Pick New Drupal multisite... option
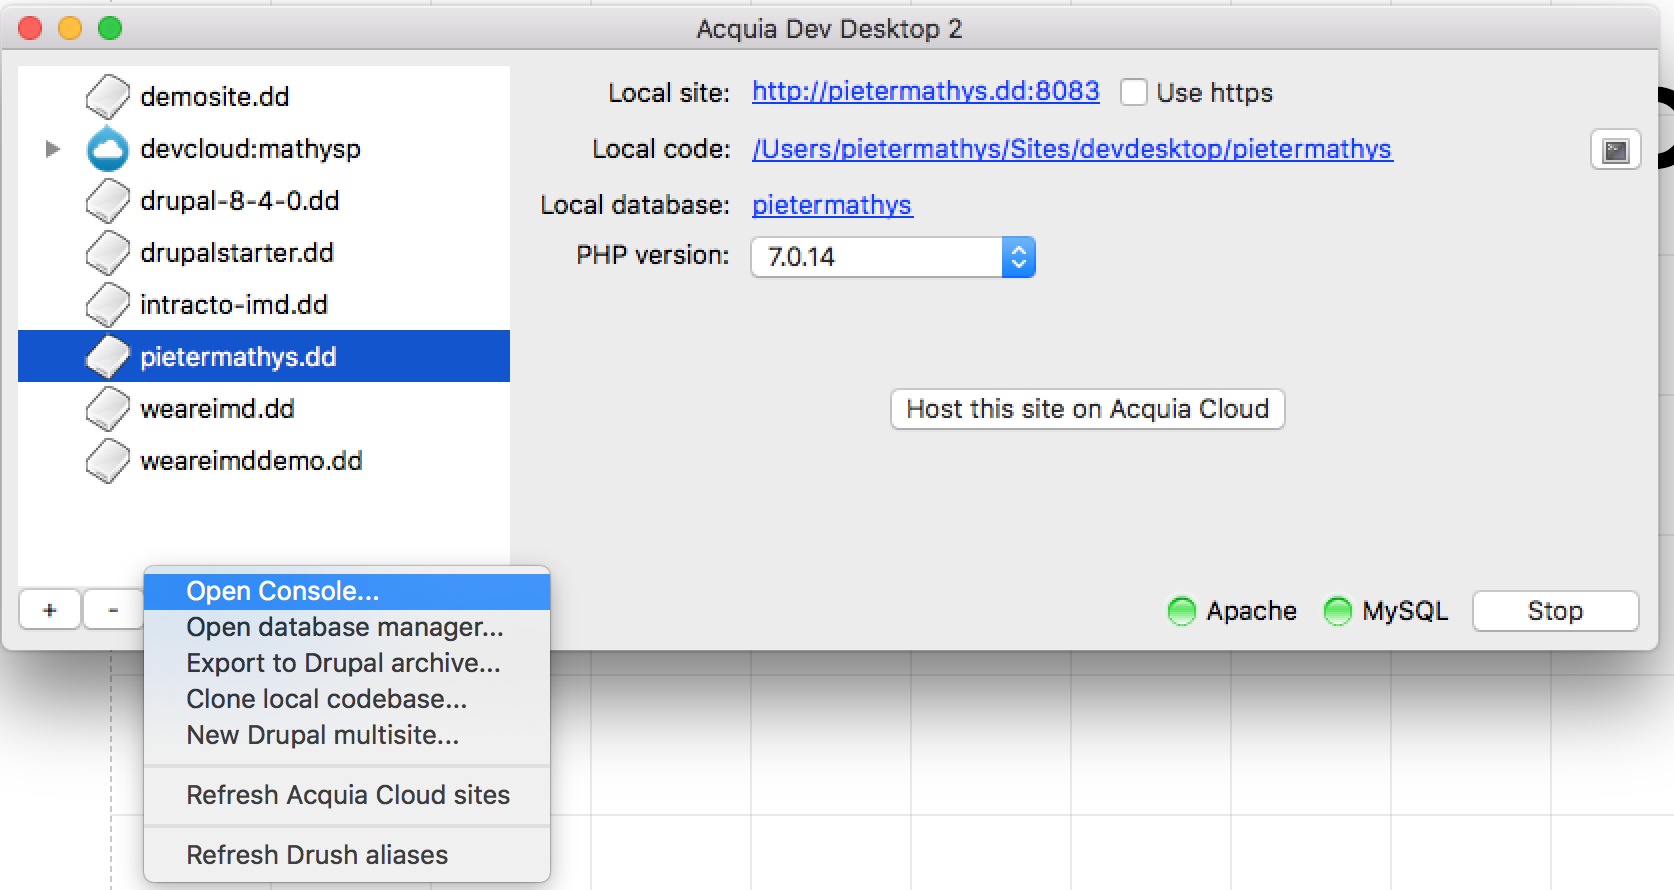Image resolution: width=1674 pixels, height=890 pixels. click(347, 735)
